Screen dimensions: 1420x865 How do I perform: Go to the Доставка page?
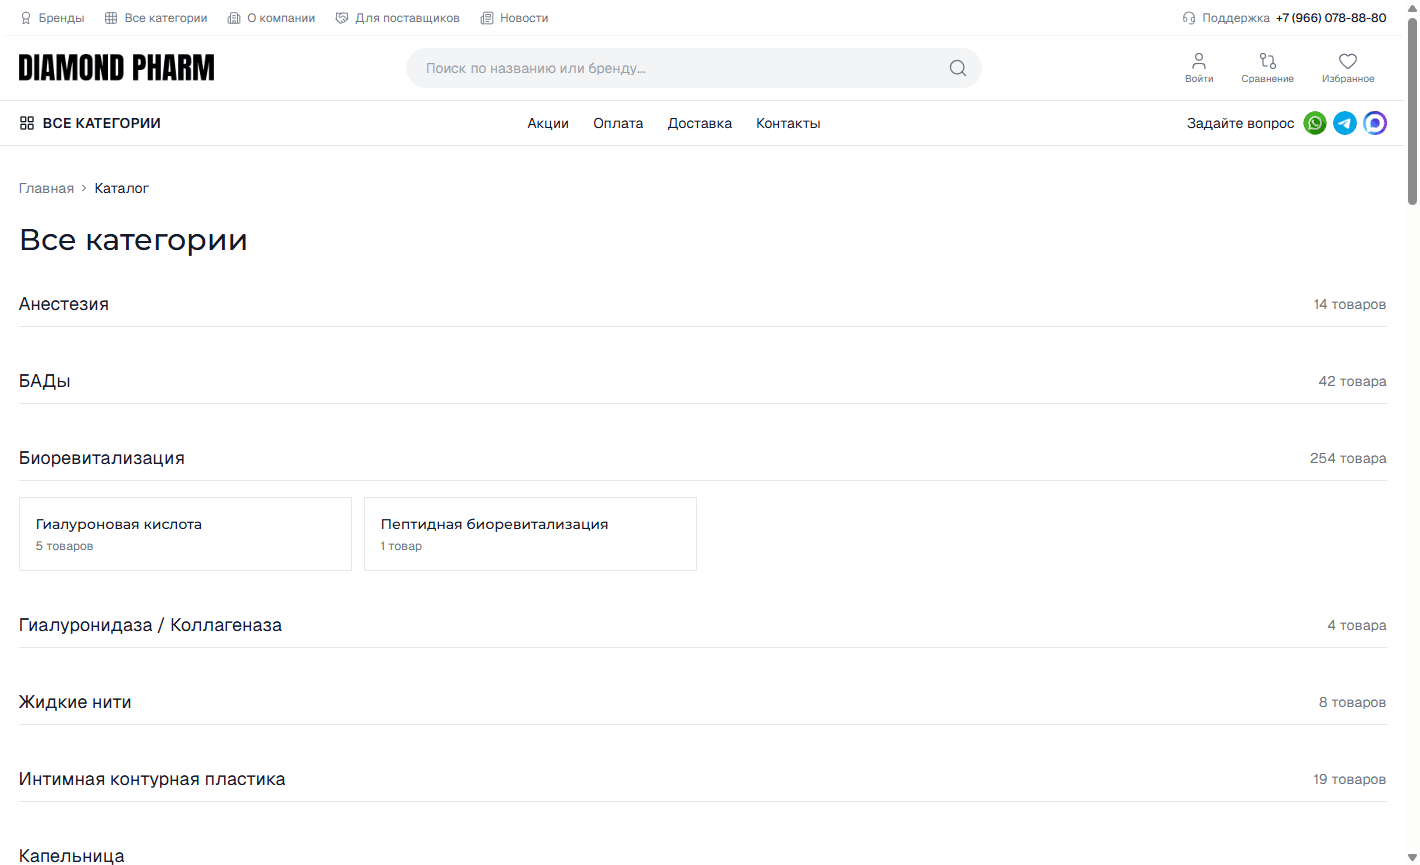[699, 124]
